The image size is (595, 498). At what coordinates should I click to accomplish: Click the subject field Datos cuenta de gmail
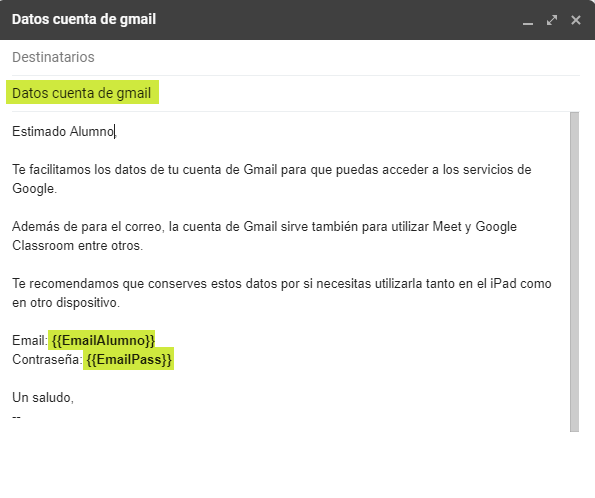296,93
